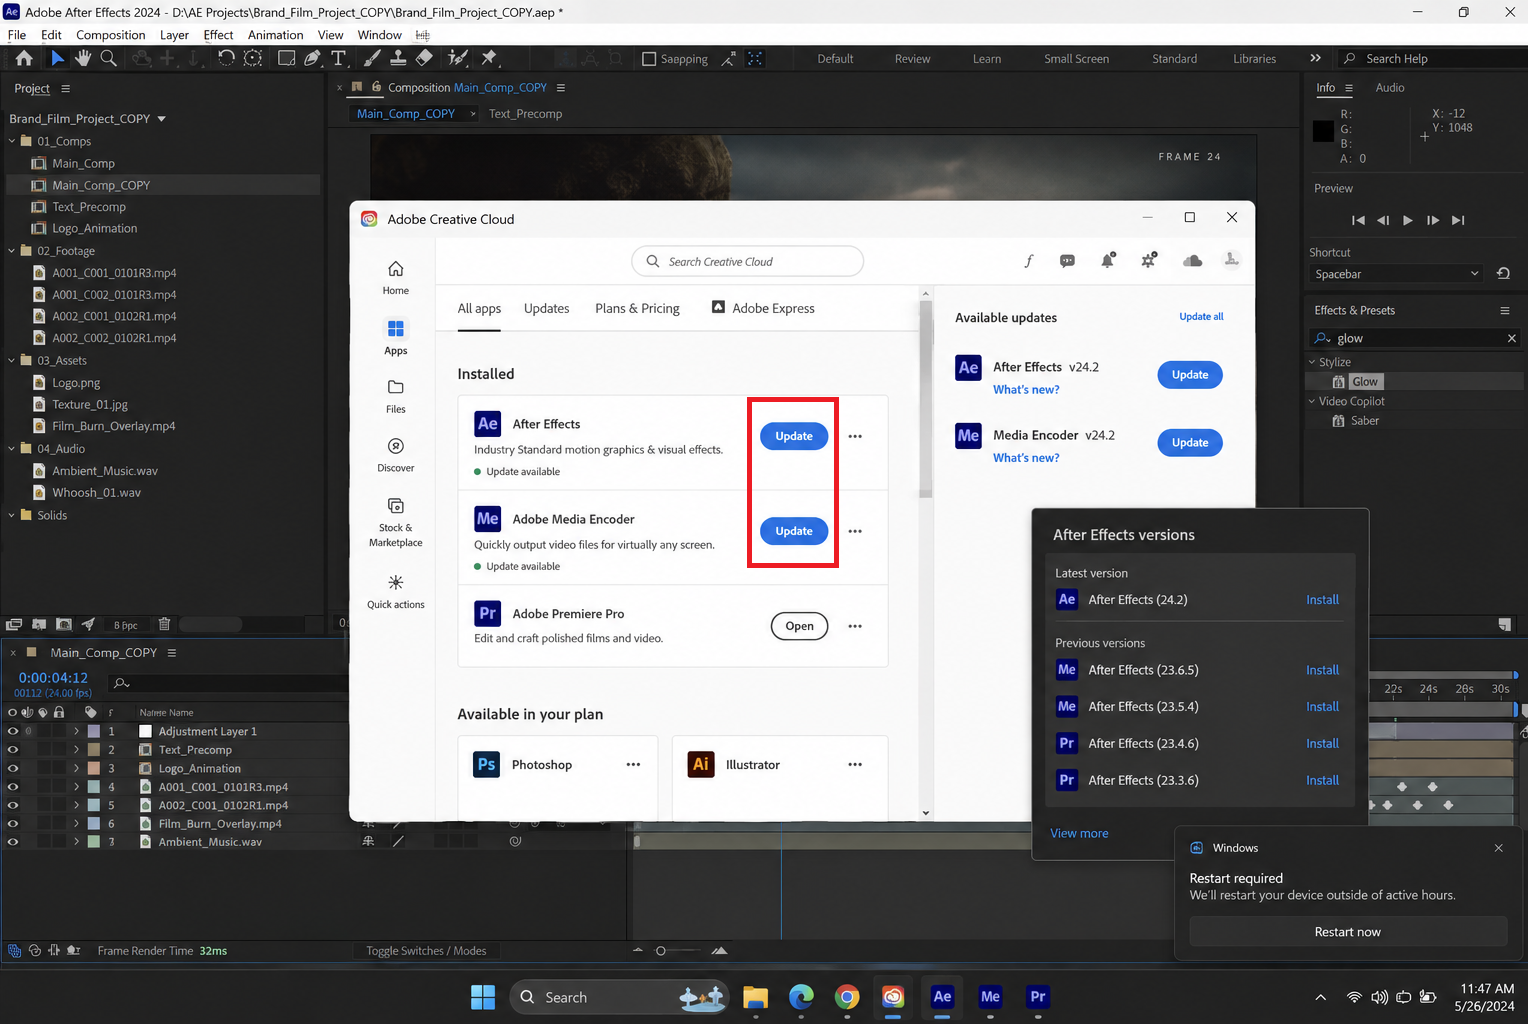The image size is (1528, 1024).
Task: Switch to Updates tab in Creative Cloud
Action: pyautogui.click(x=546, y=308)
